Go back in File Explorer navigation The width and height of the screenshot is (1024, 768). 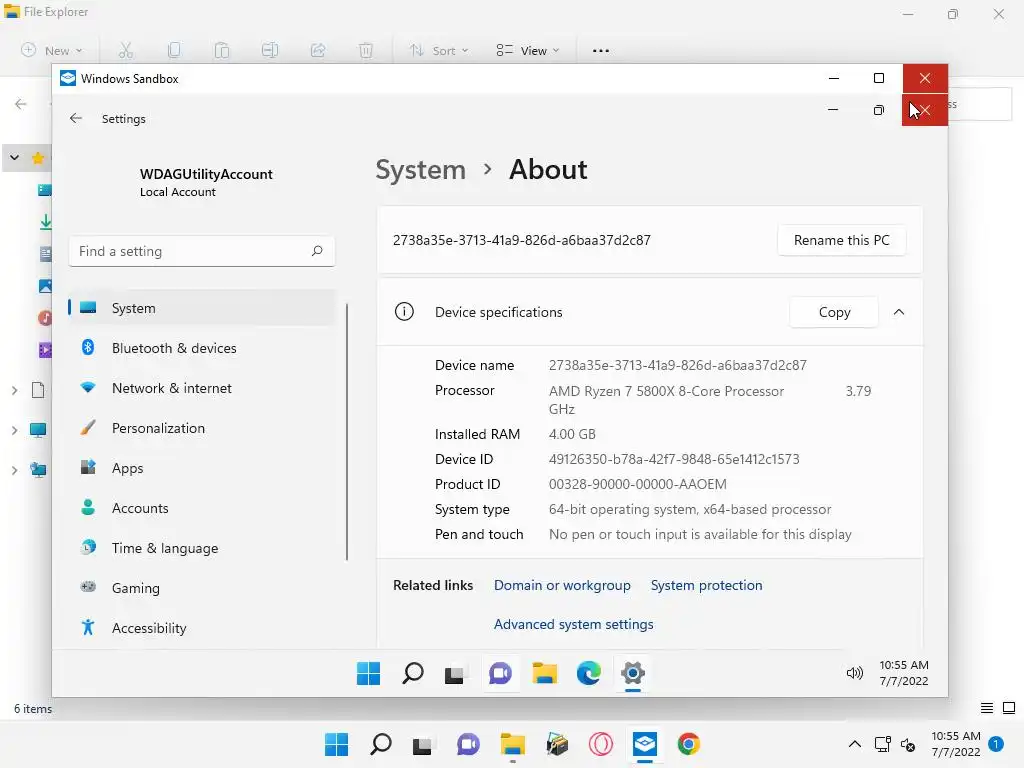[x=21, y=104]
